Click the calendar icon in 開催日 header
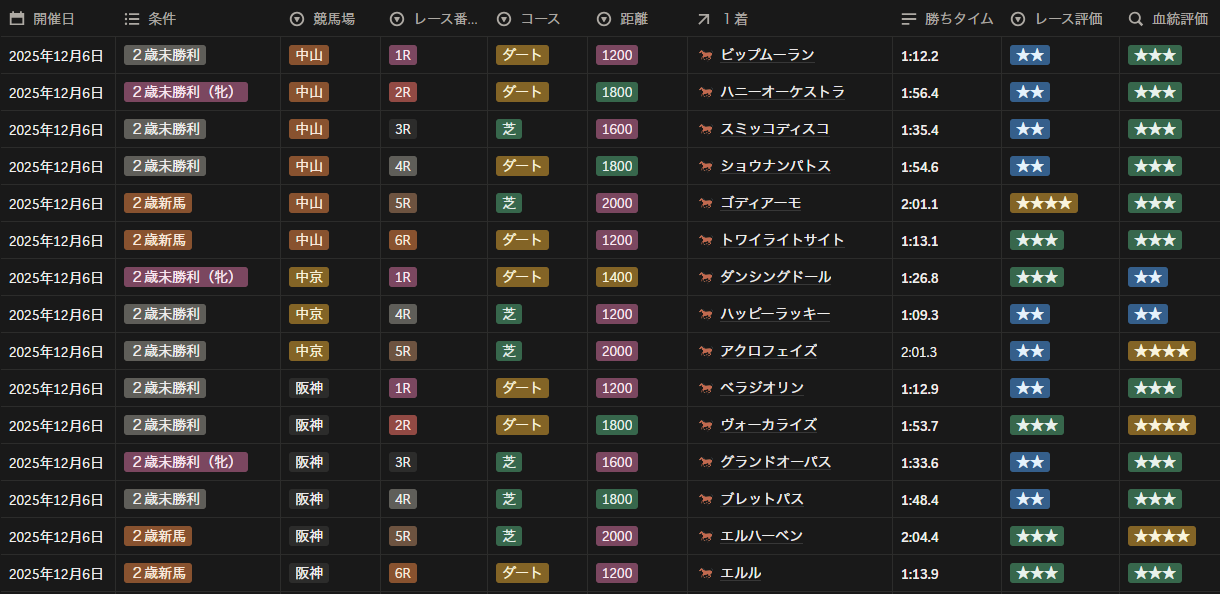 [16, 19]
